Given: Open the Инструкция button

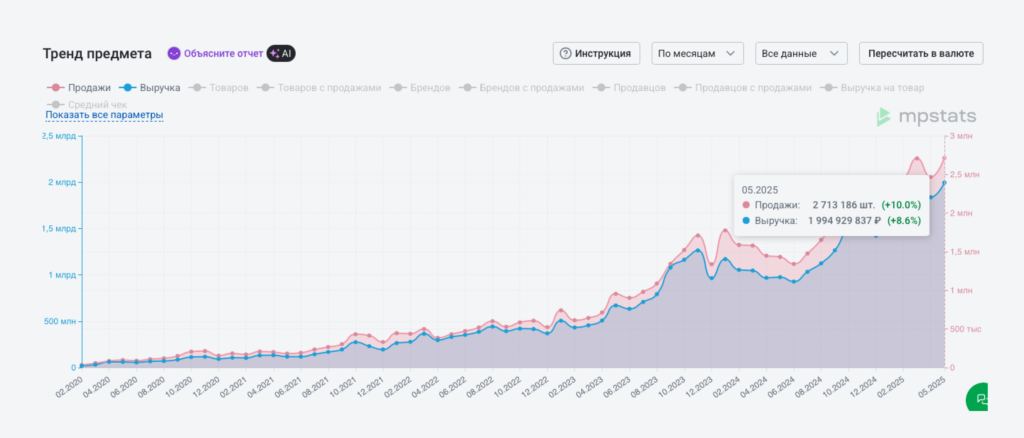Looking at the screenshot, I should [597, 53].
